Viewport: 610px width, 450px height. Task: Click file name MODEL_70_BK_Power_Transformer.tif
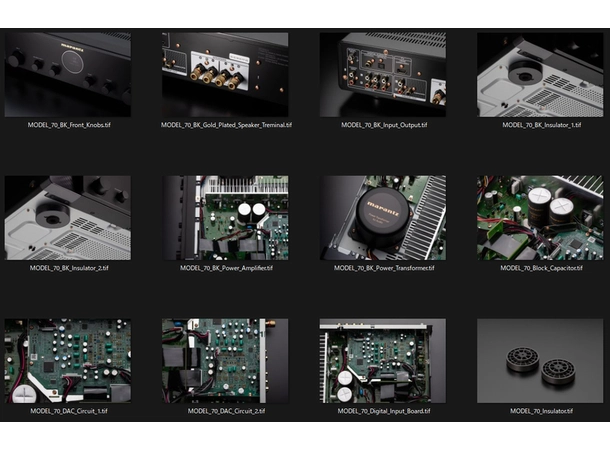pyautogui.click(x=384, y=268)
